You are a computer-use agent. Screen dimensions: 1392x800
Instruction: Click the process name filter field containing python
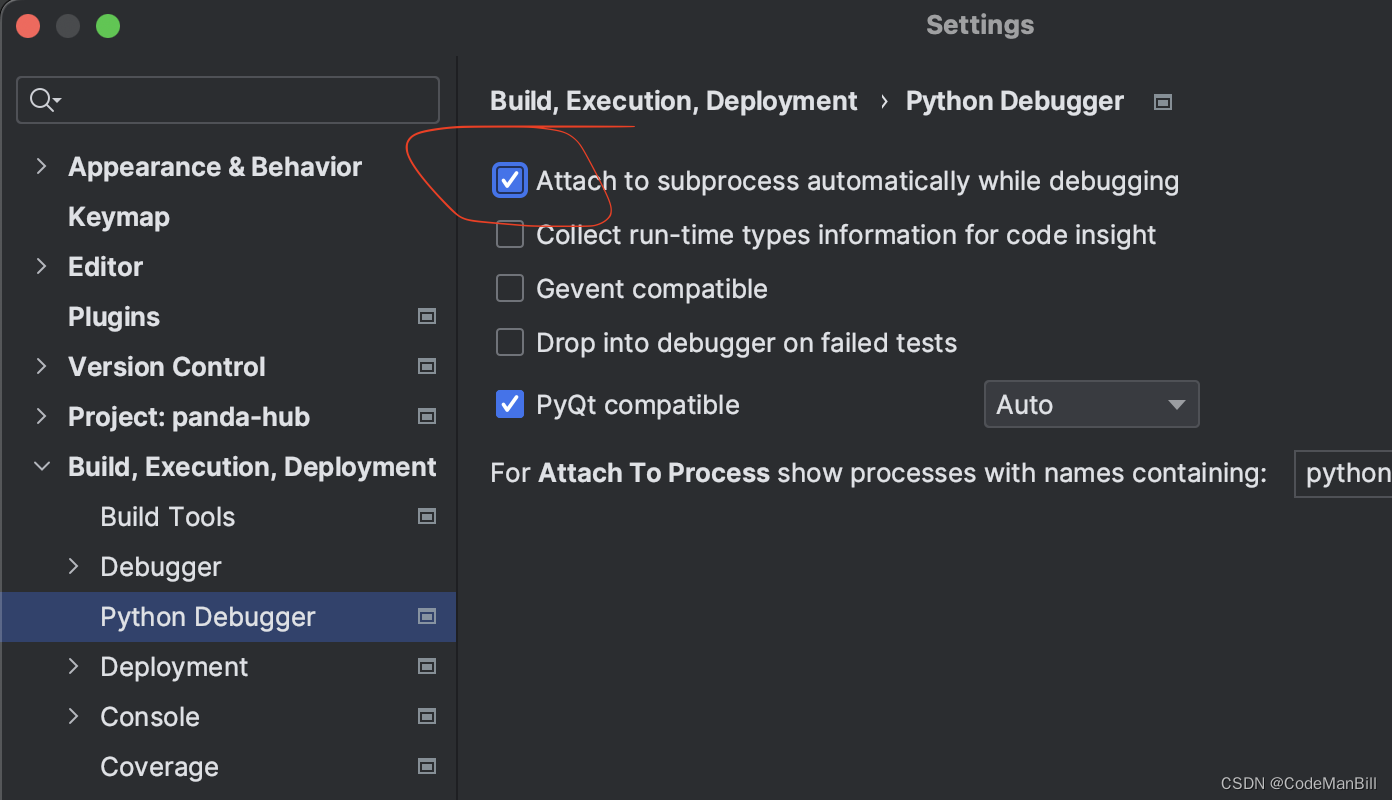pos(1343,473)
